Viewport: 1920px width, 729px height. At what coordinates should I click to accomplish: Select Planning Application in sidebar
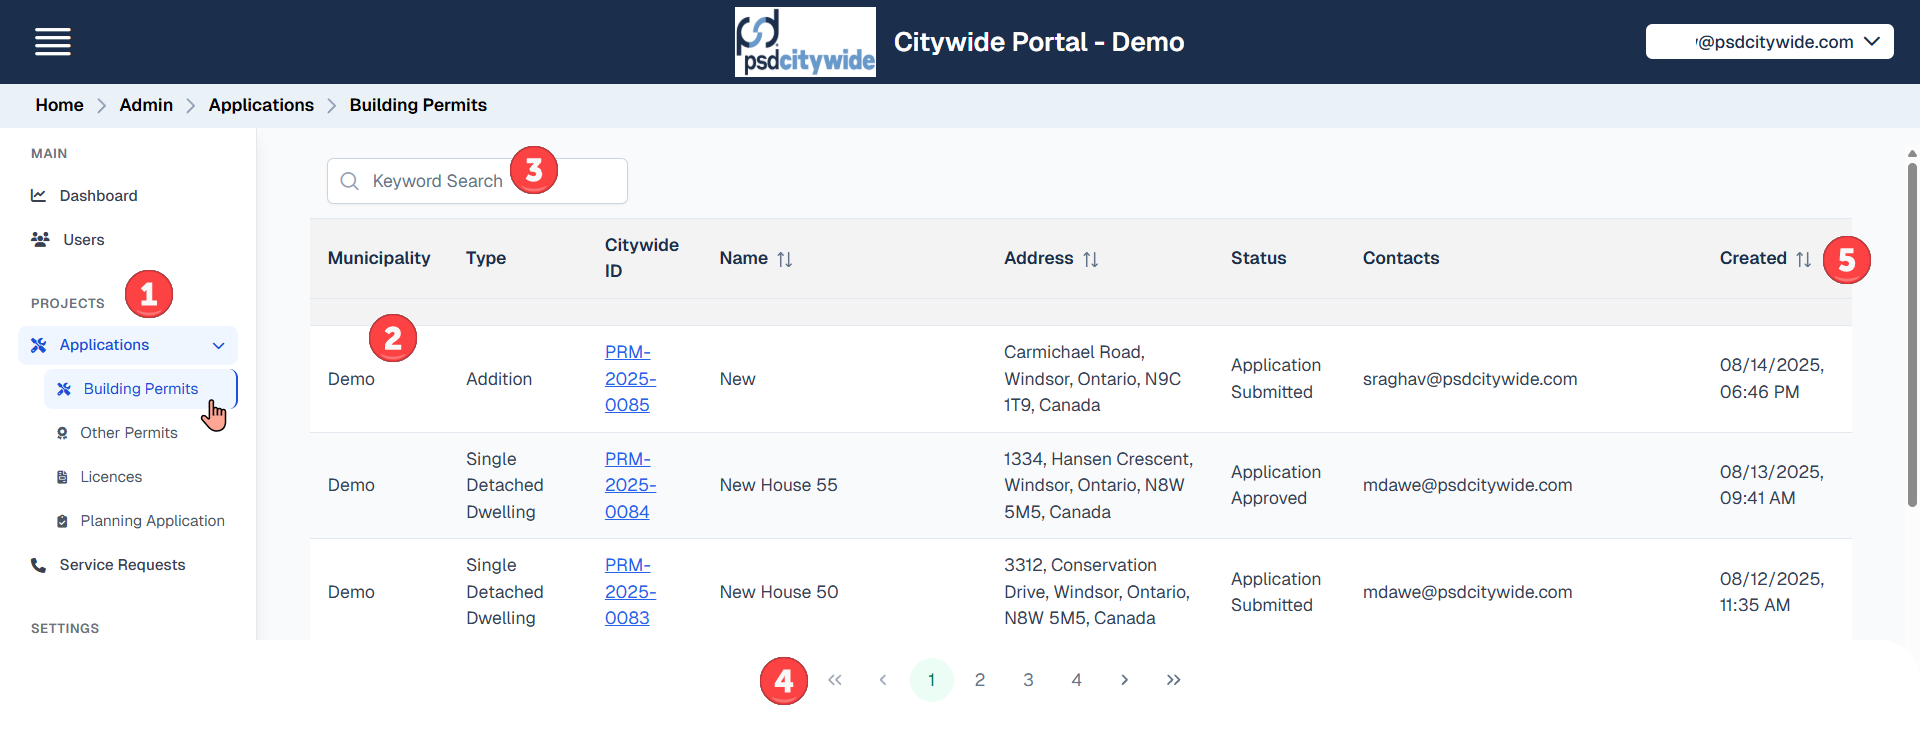tap(152, 521)
